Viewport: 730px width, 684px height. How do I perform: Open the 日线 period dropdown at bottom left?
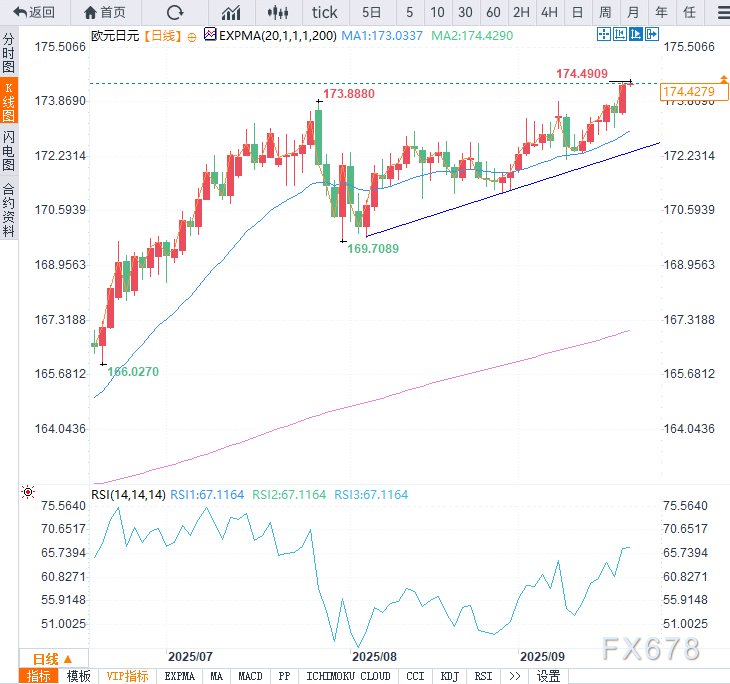click(52, 659)
